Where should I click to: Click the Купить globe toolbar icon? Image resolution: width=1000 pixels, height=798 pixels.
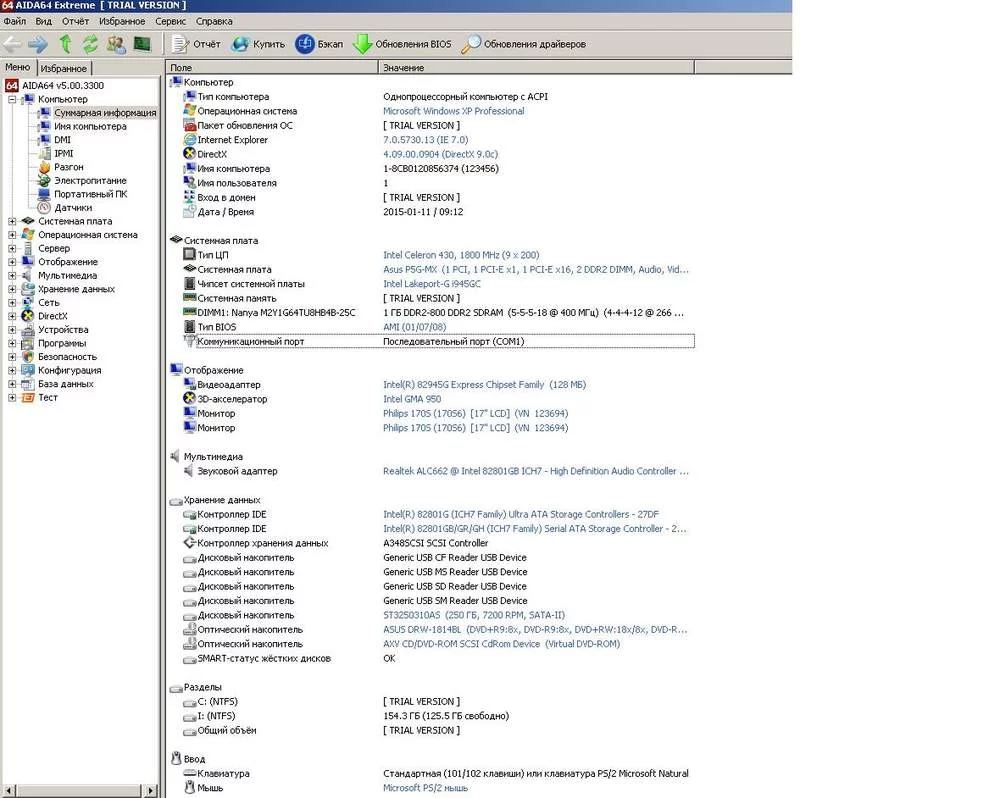(240, 44)
